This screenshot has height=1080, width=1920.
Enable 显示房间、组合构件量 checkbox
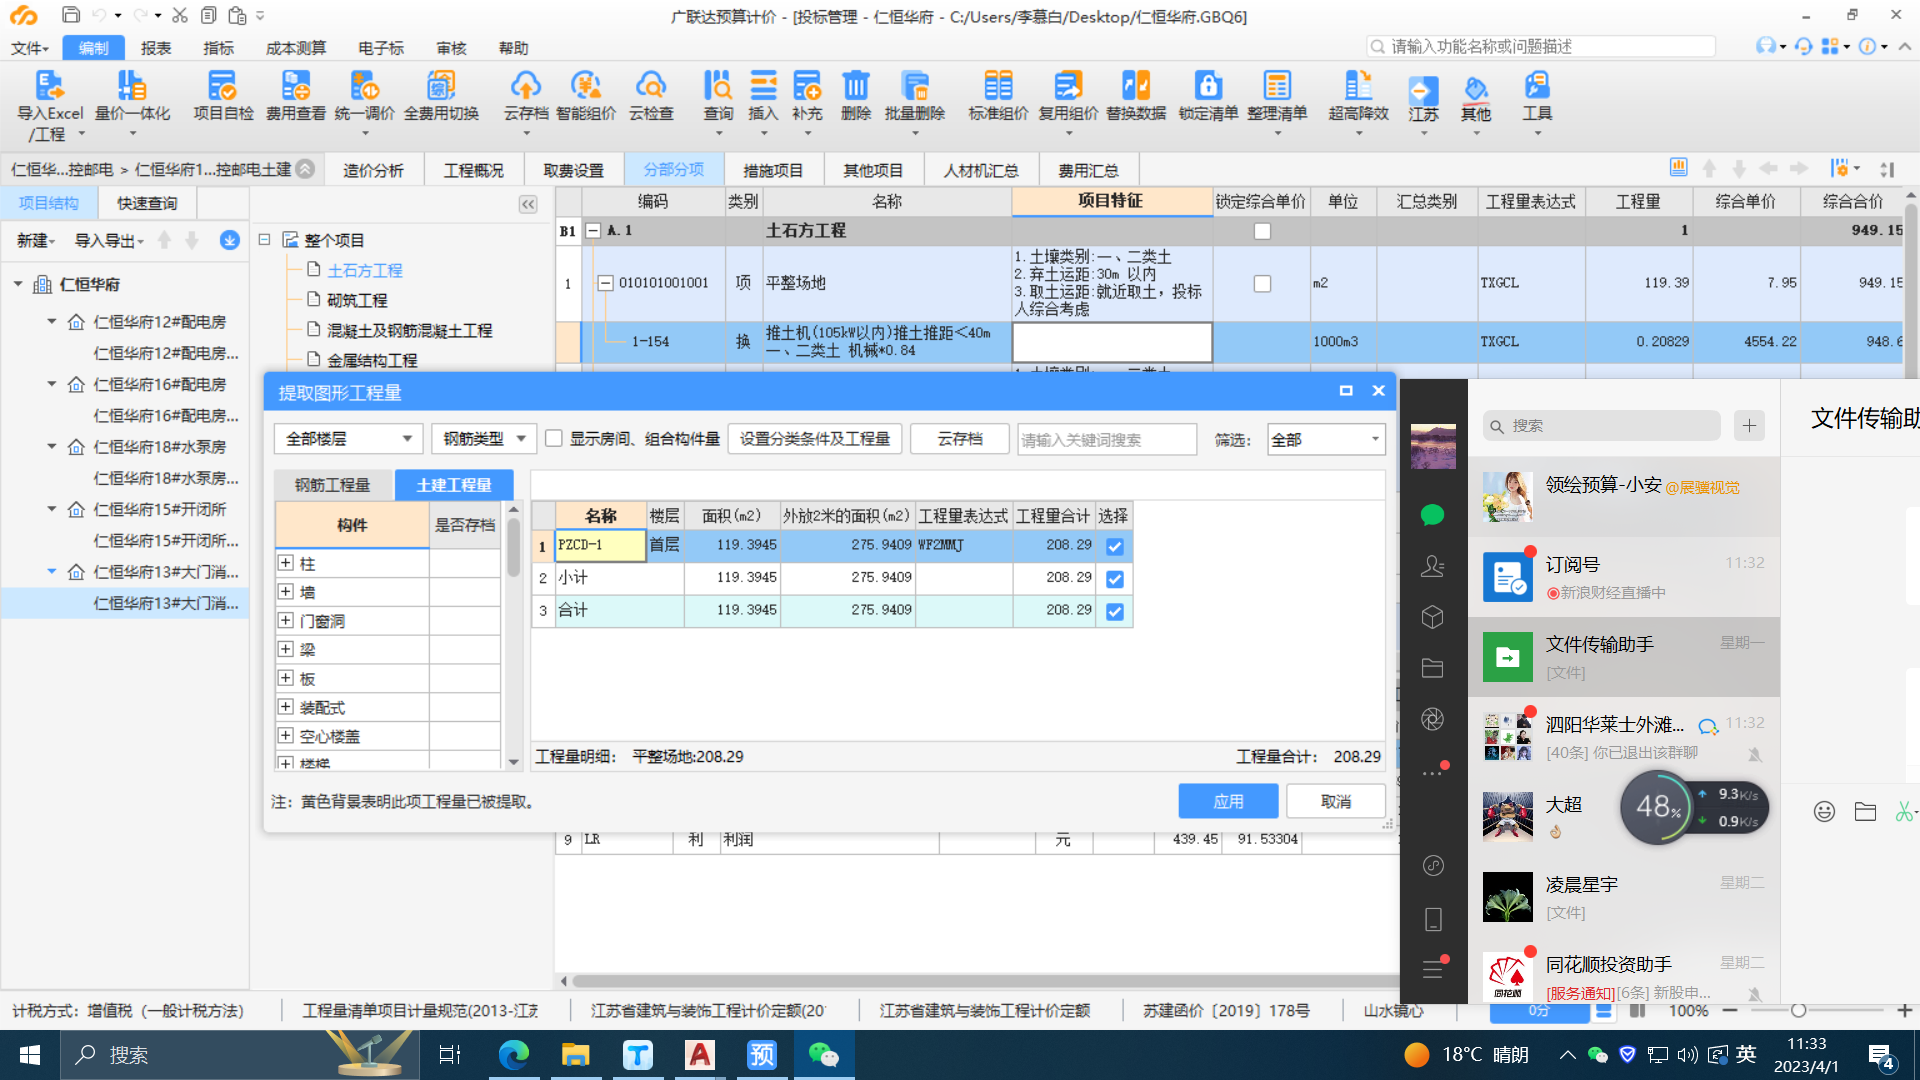pyautogui.click(x=554, y=438)
